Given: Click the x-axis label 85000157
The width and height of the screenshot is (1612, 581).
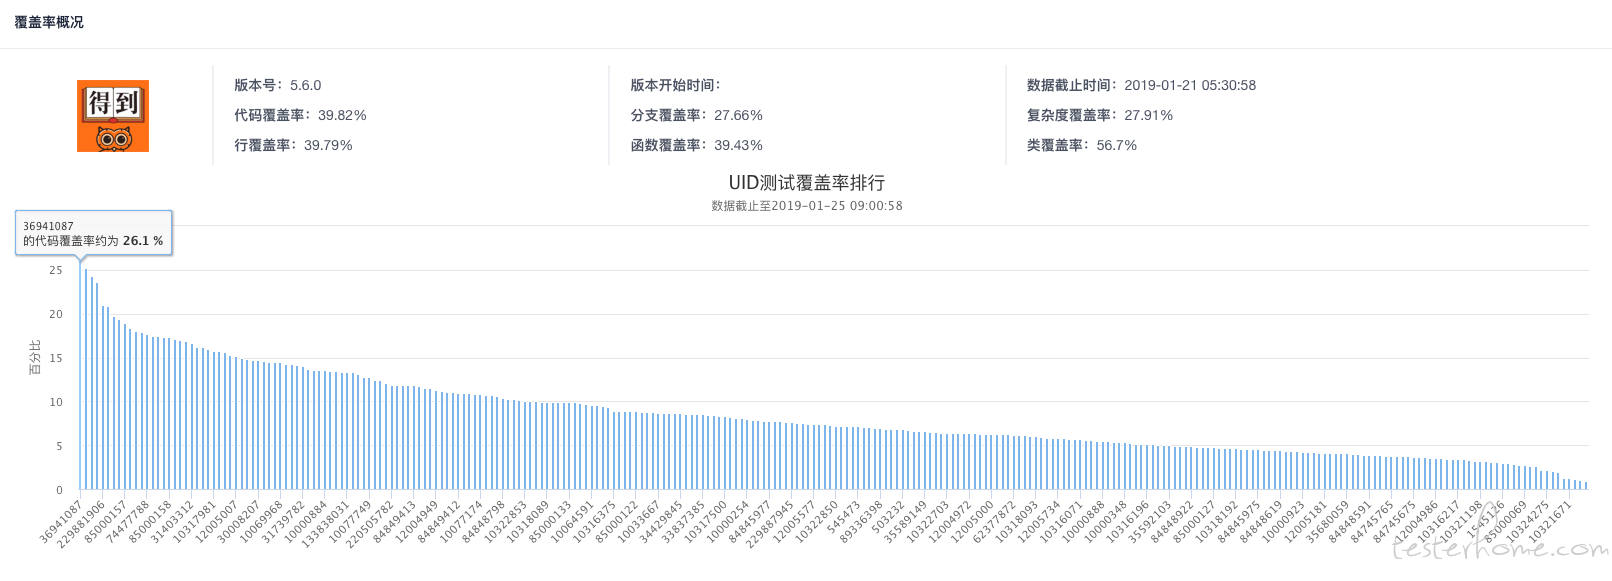Looking at the screenshot, I should point(106,521).
